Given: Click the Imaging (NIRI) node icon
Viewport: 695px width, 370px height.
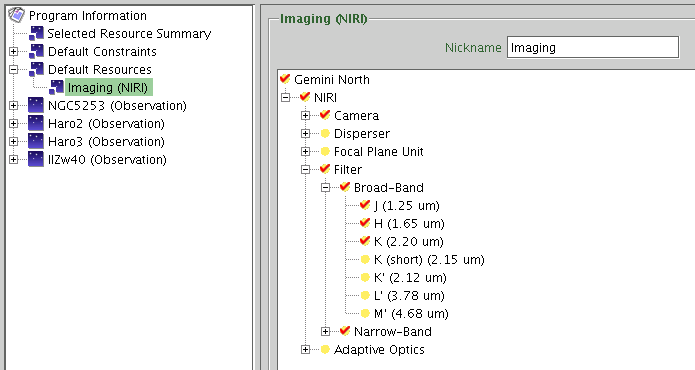Looking at the screenshot, I should pyautogui.click(x=56, y=87).
